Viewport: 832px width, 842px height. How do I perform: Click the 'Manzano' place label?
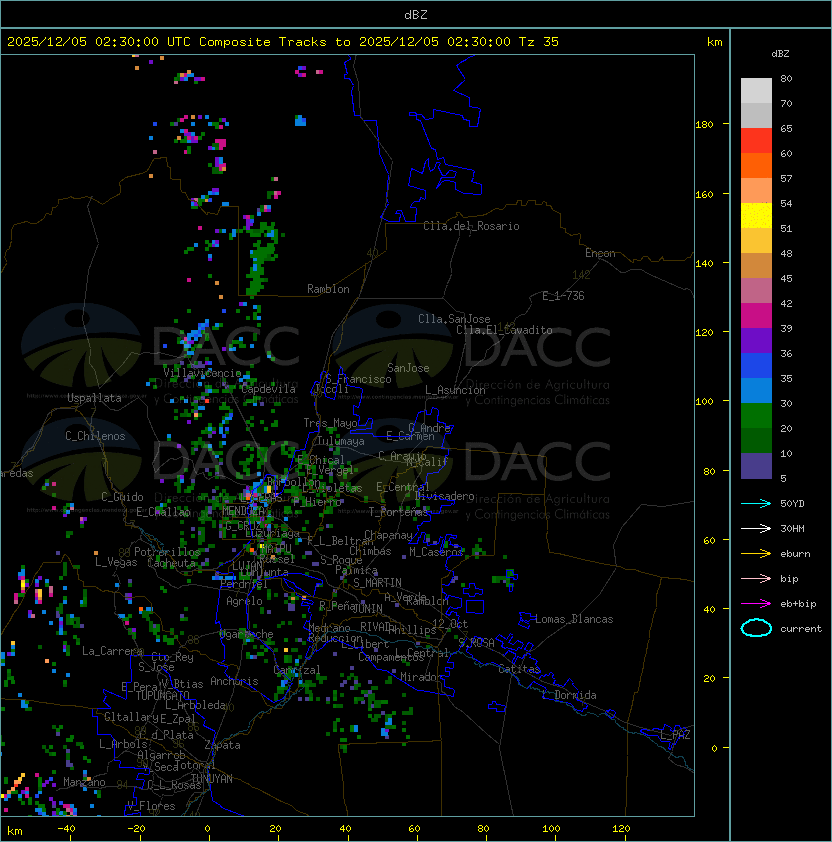click(x=84, y=782)
